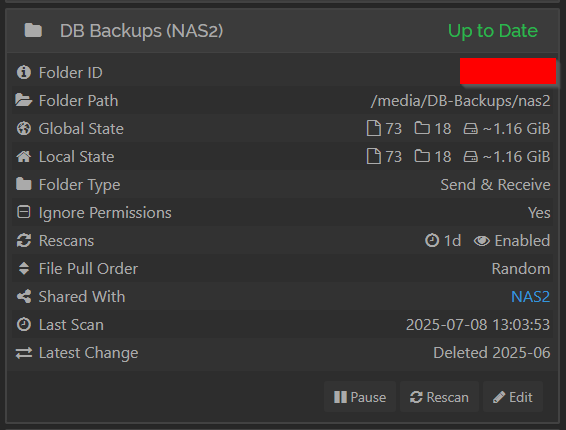Click the Folder ID info icon
566x430 pixels.
(24, 72)
